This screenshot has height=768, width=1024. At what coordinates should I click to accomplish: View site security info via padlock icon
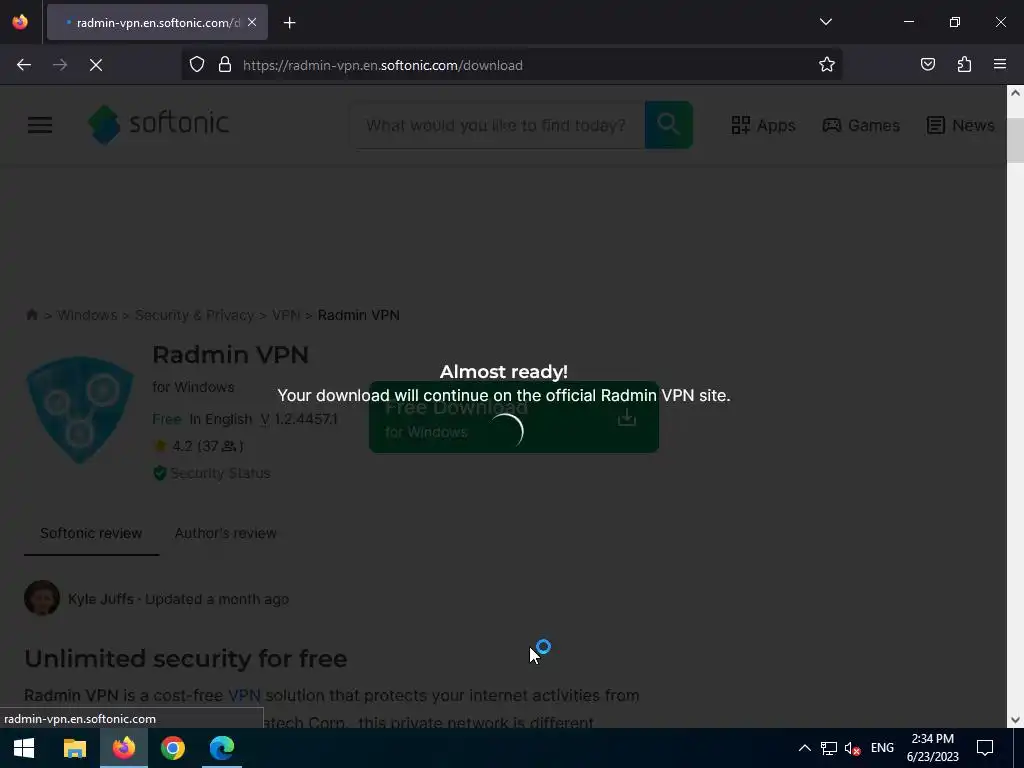(225, 65)
